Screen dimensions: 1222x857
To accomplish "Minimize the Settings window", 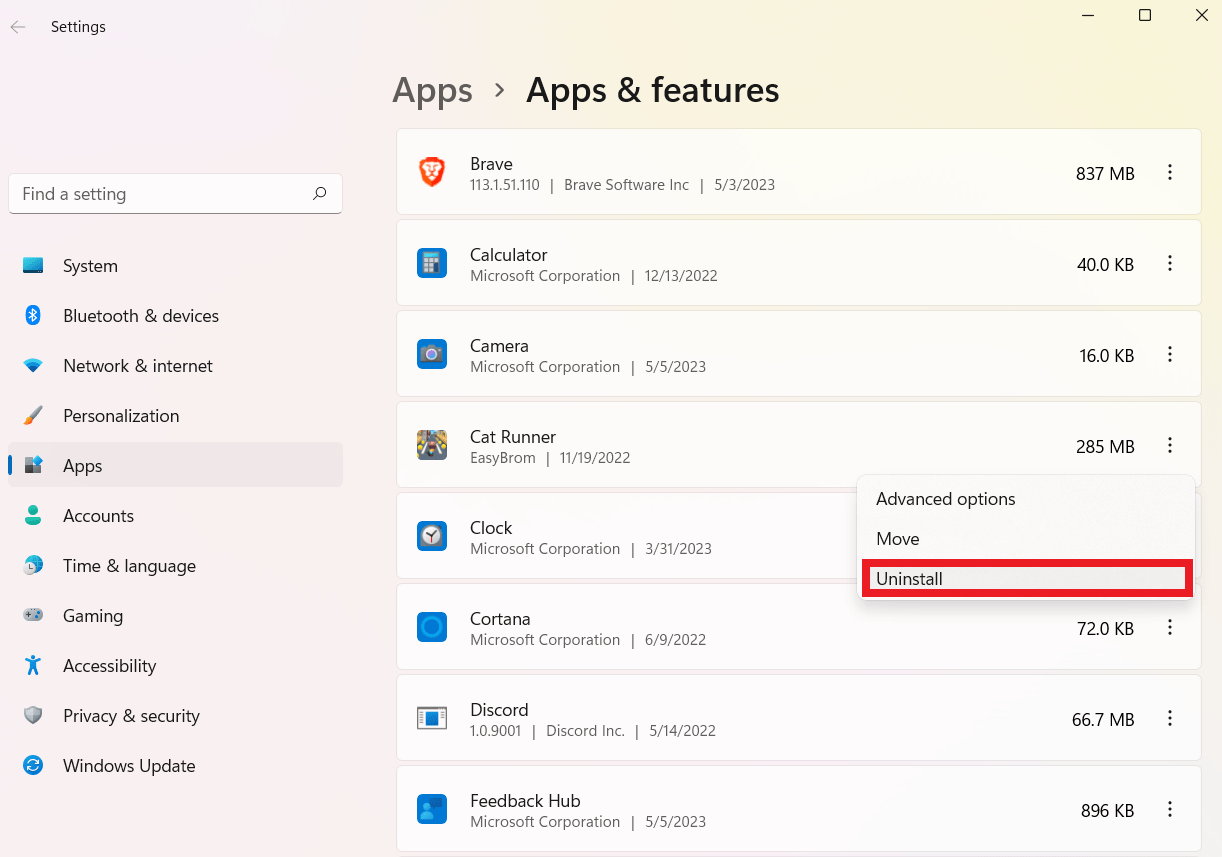I will coord(1087,15).
